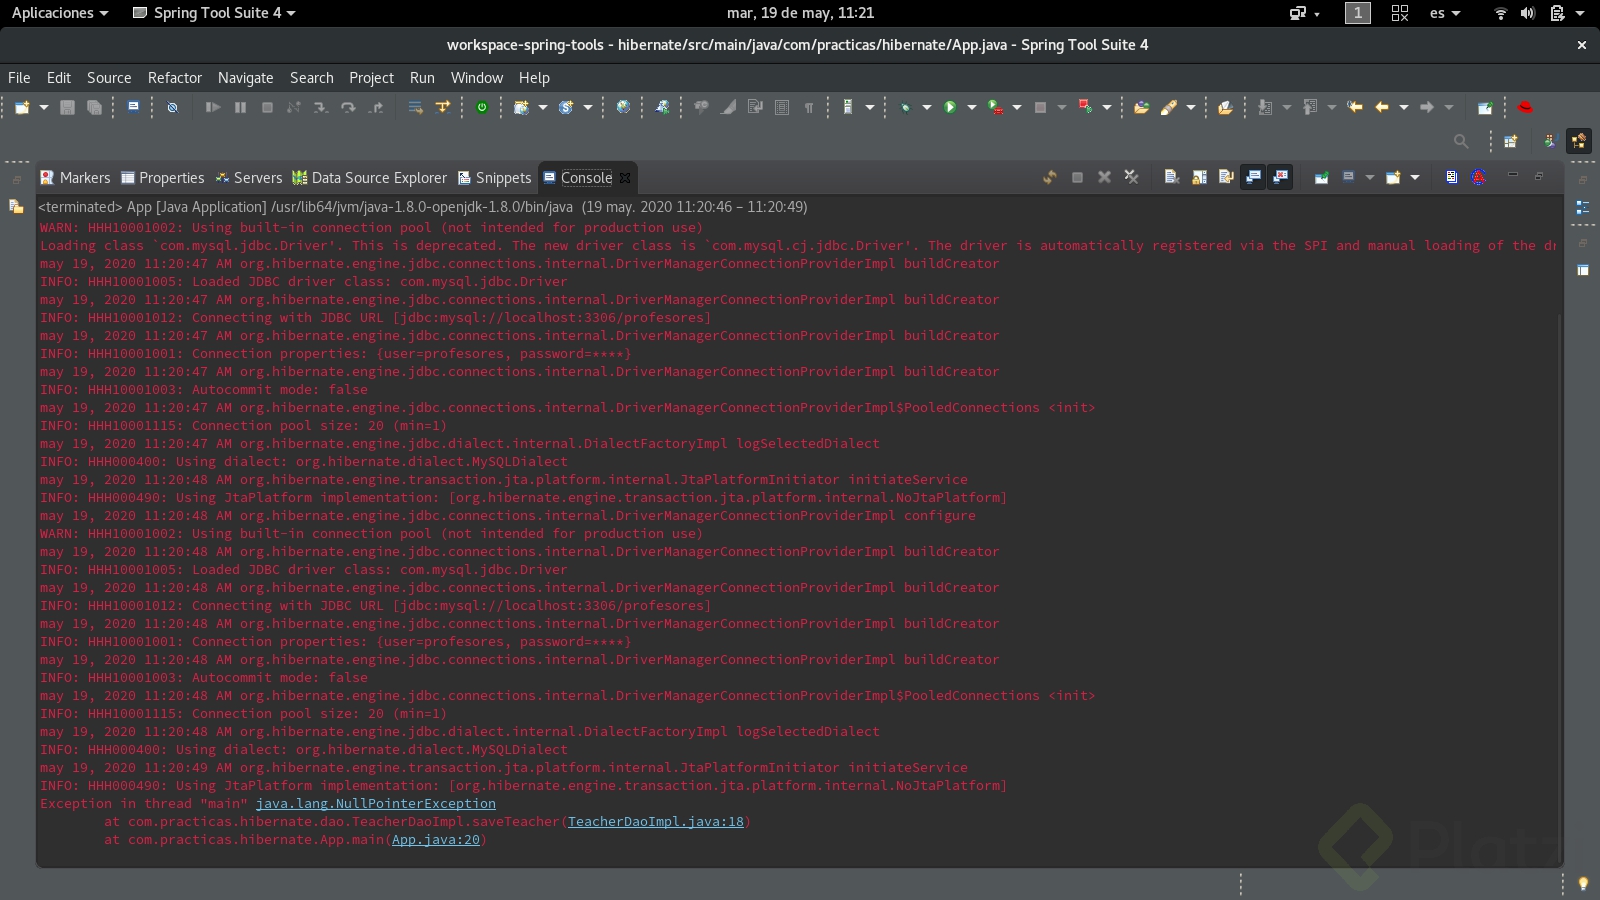Click Remove All Terminated Launches icon
This screenshot has height=900, width=1600.
click(x=1131, y=177)
